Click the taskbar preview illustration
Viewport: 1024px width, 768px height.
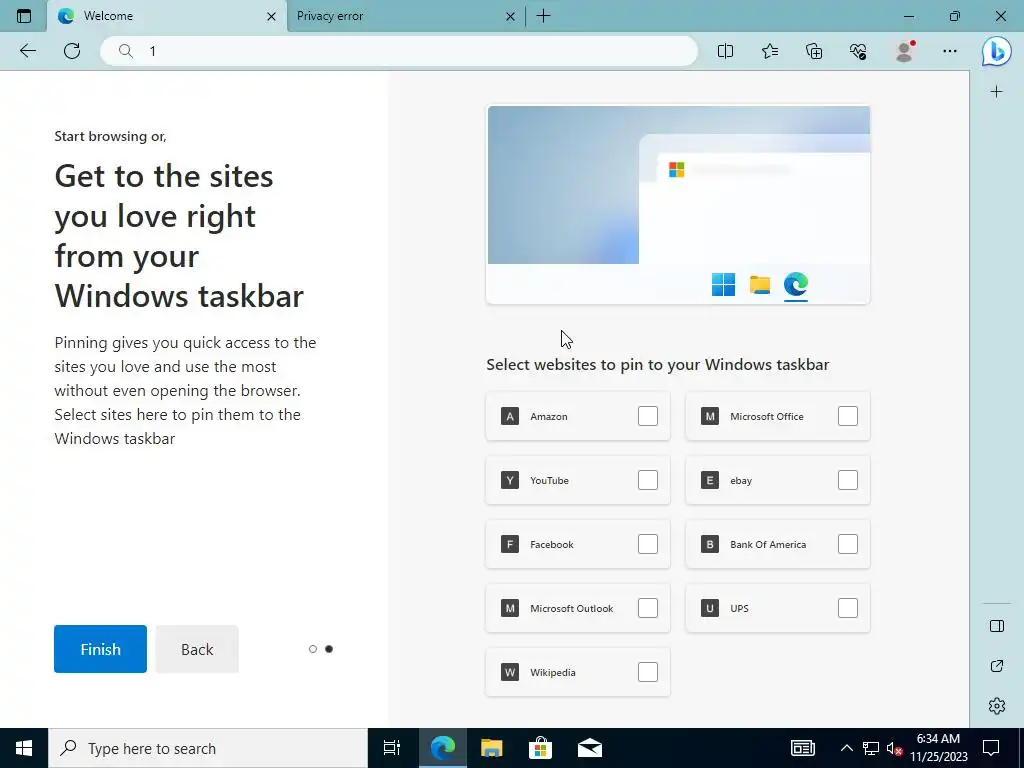[x=679, y=205]
